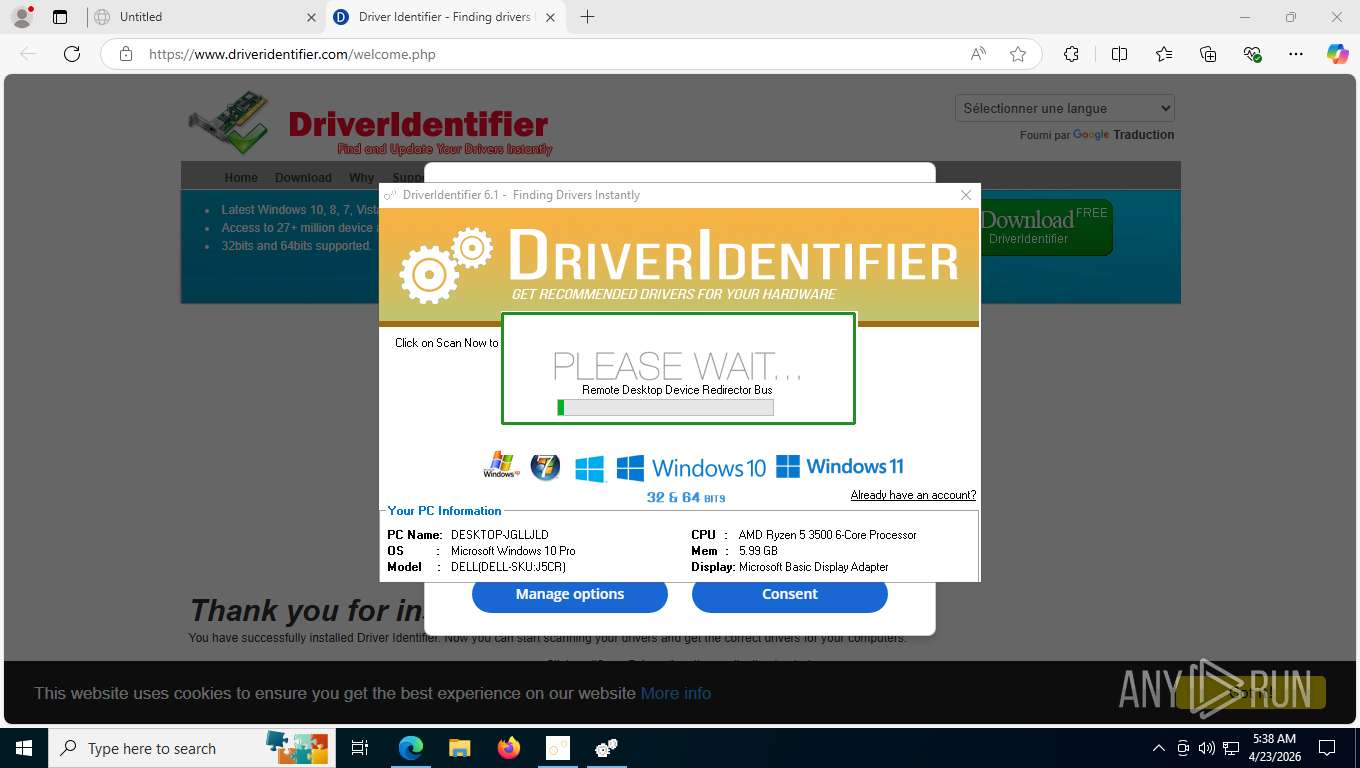
Task: Open the Windows Start menu
Action: click(x=24, y=748)
